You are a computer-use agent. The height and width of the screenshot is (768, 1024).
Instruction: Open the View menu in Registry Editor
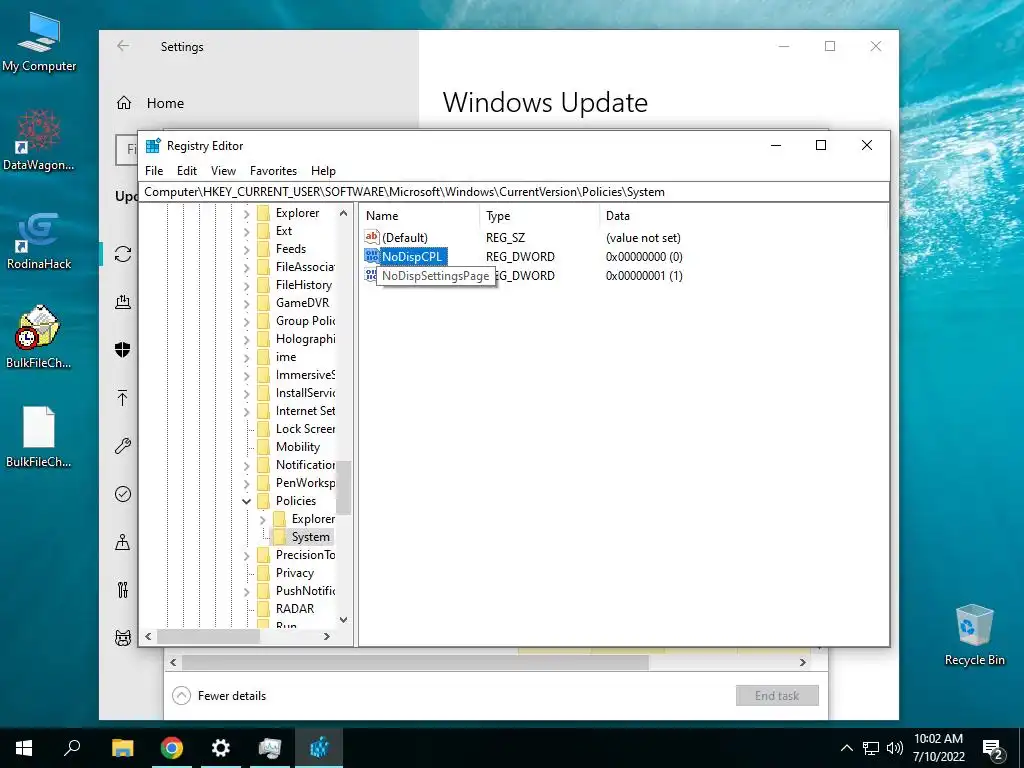[x=223, y=170]
